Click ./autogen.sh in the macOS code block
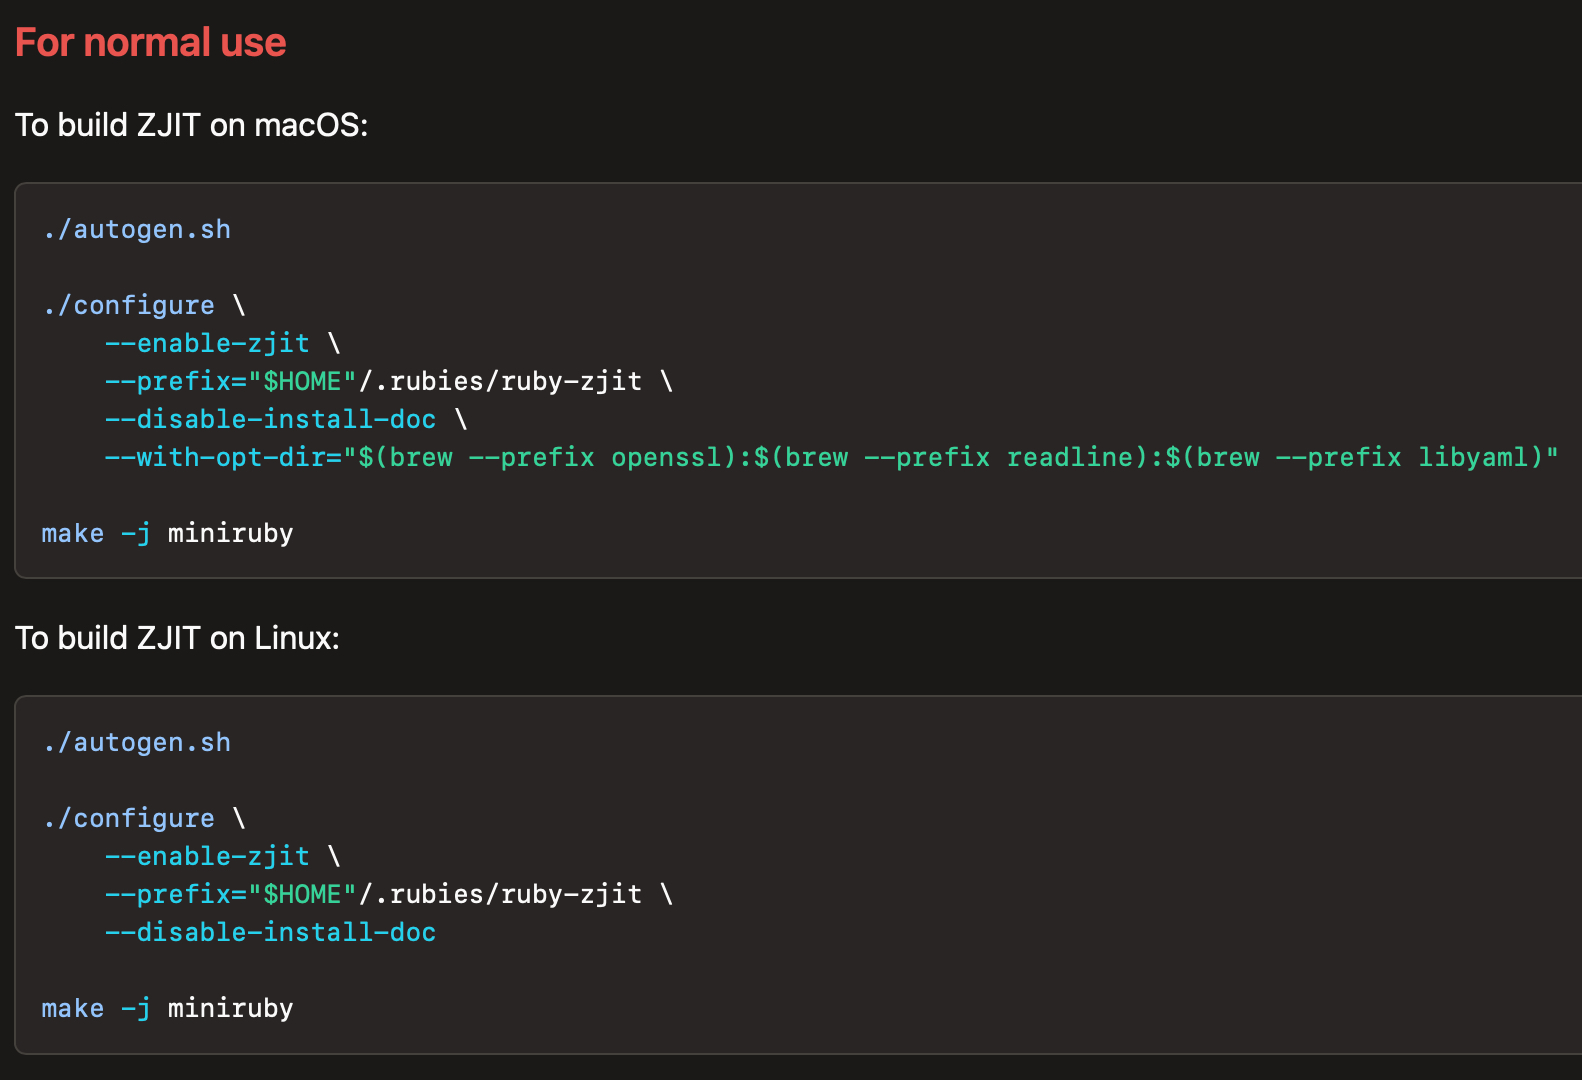The image size is (1582, 1080). 136,230
